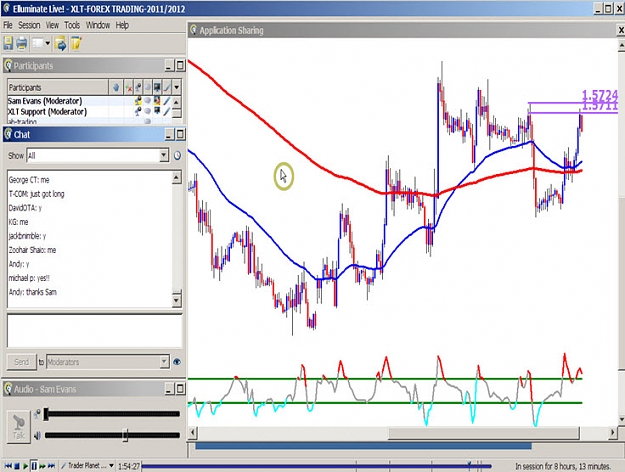The width and height of the screenshot is (625, 472).
Task: Click the chat bubble icon in Participants header
Action: click(147, 87)
